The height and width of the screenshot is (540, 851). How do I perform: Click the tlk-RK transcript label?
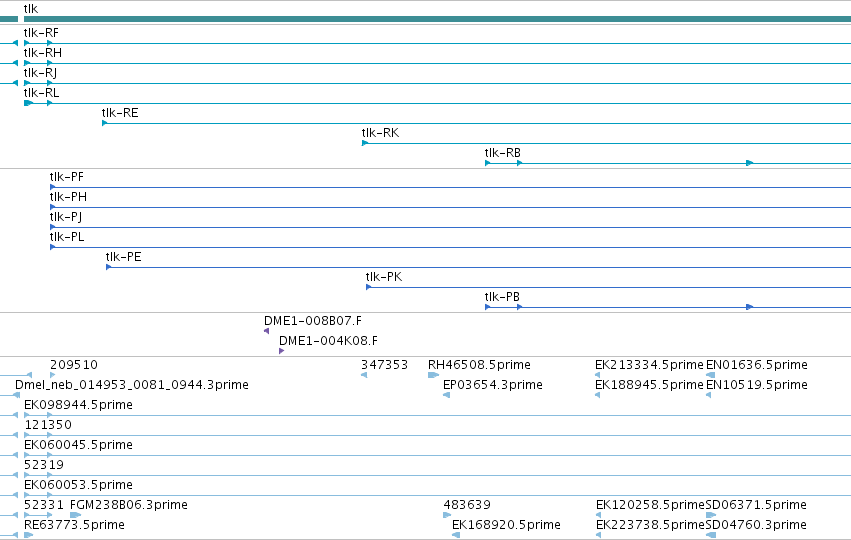380,133
